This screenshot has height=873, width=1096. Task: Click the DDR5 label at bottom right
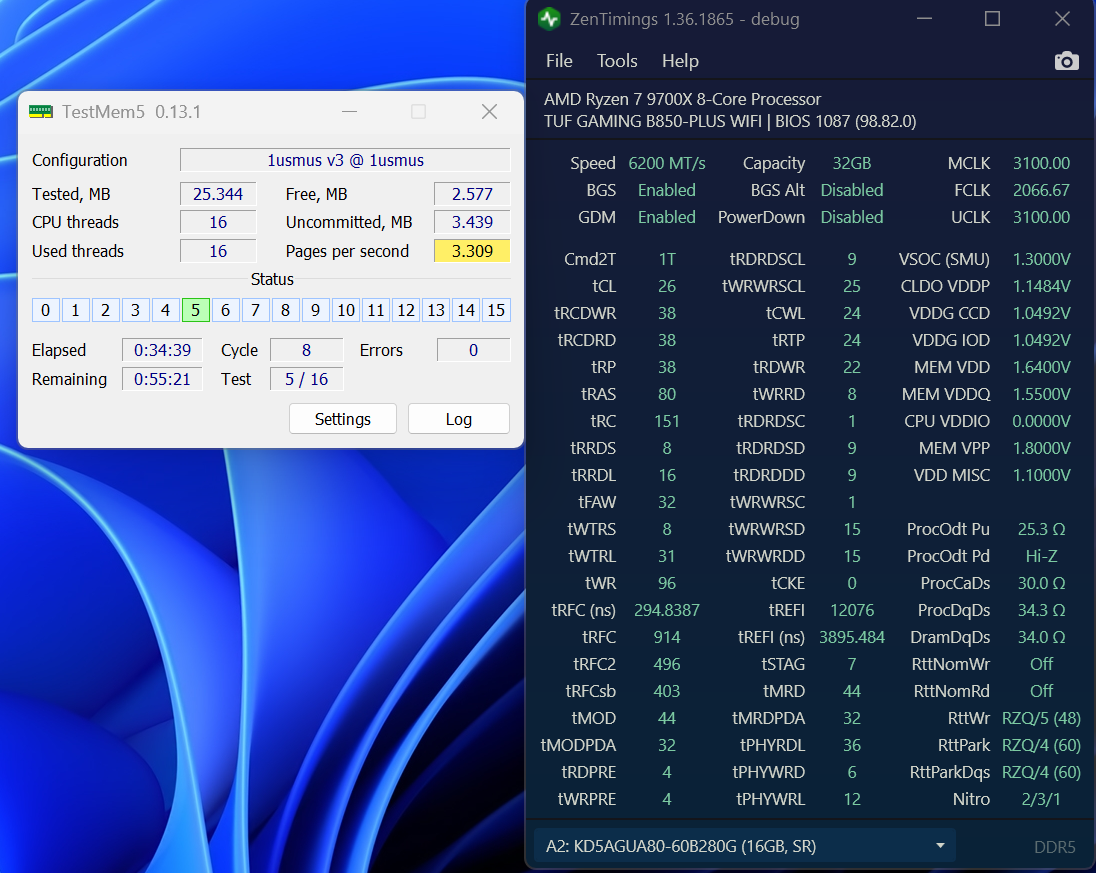click(x=1054, y=847)
